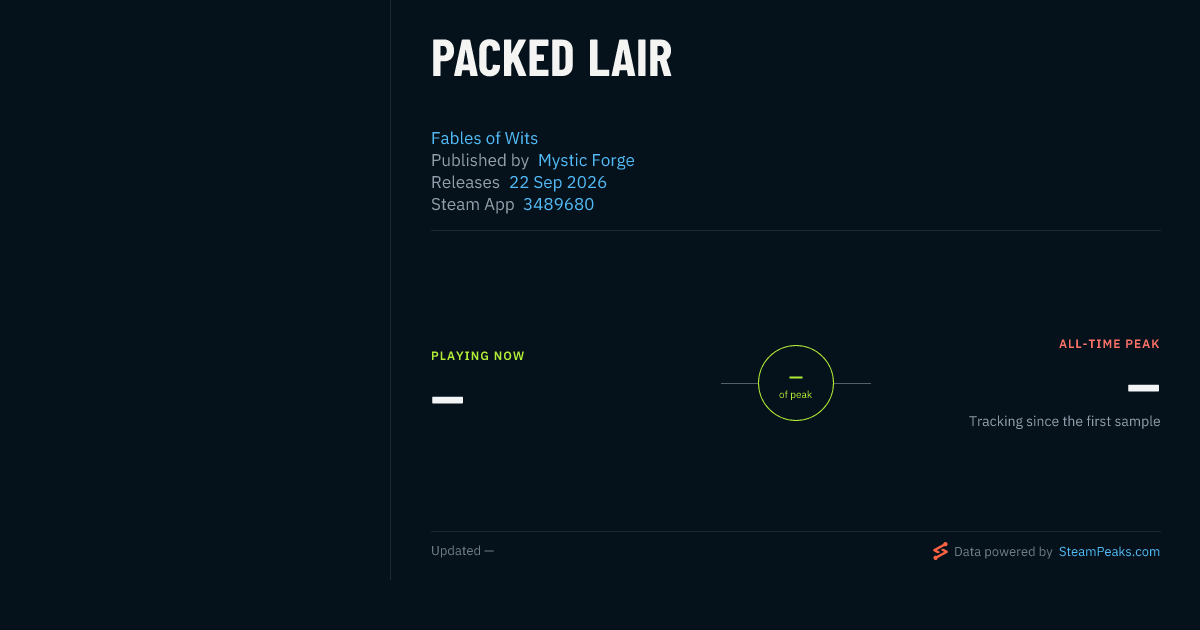Click the Releases label
This screenshot has height=630, width=1200.
465,182
